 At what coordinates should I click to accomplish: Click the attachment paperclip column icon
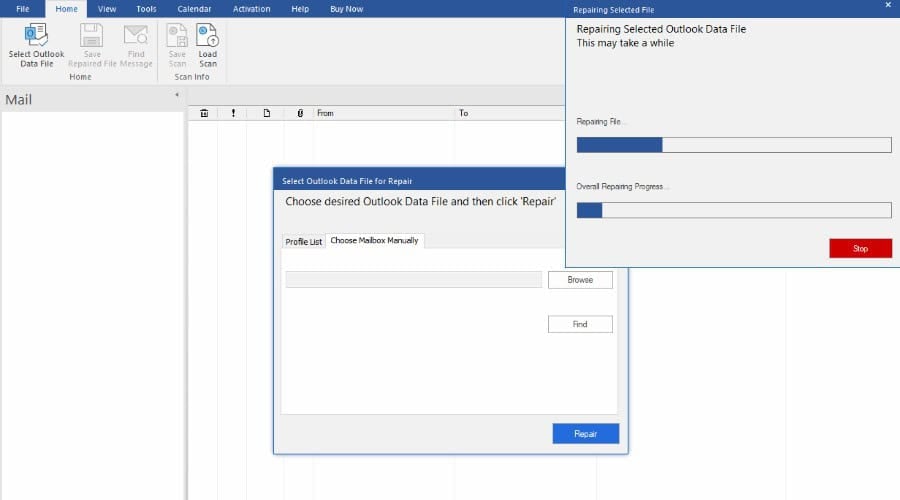pos(300,113)
